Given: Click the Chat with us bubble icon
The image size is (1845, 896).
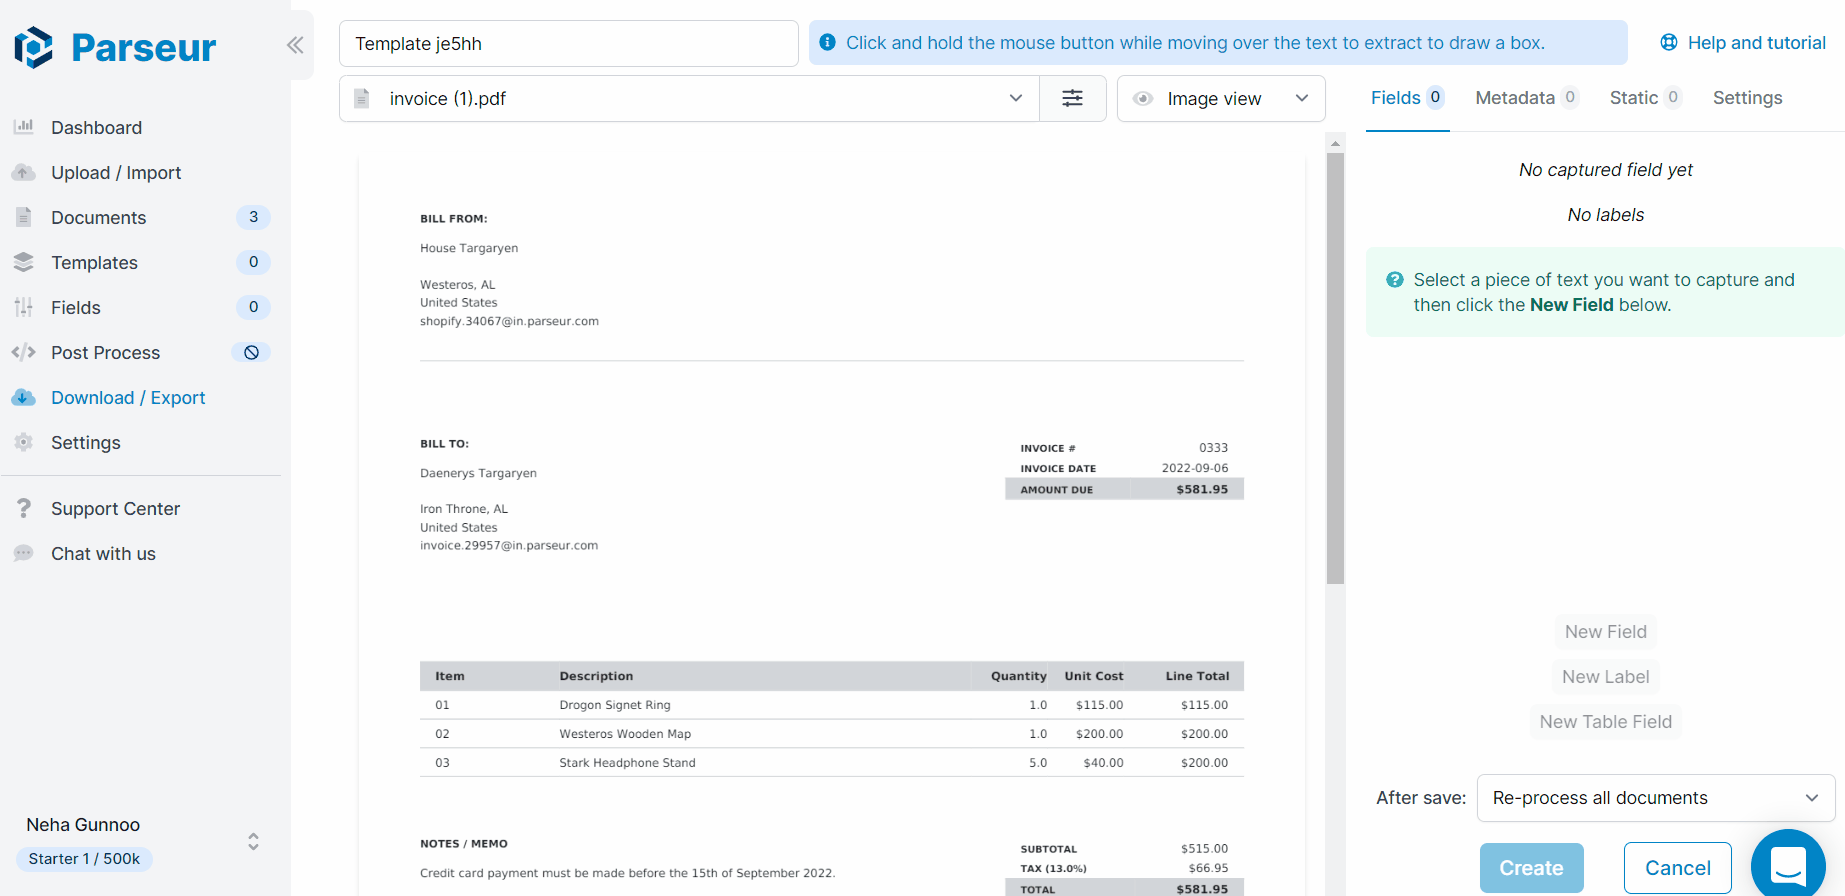Looking at the screenshot, I should 24,553.
